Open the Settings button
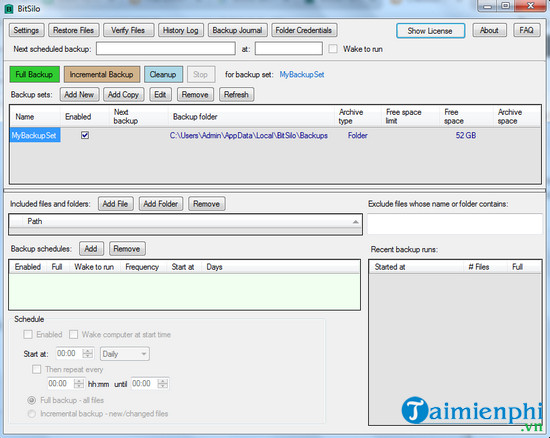550x438 pixels. click(x=26, y=30)
